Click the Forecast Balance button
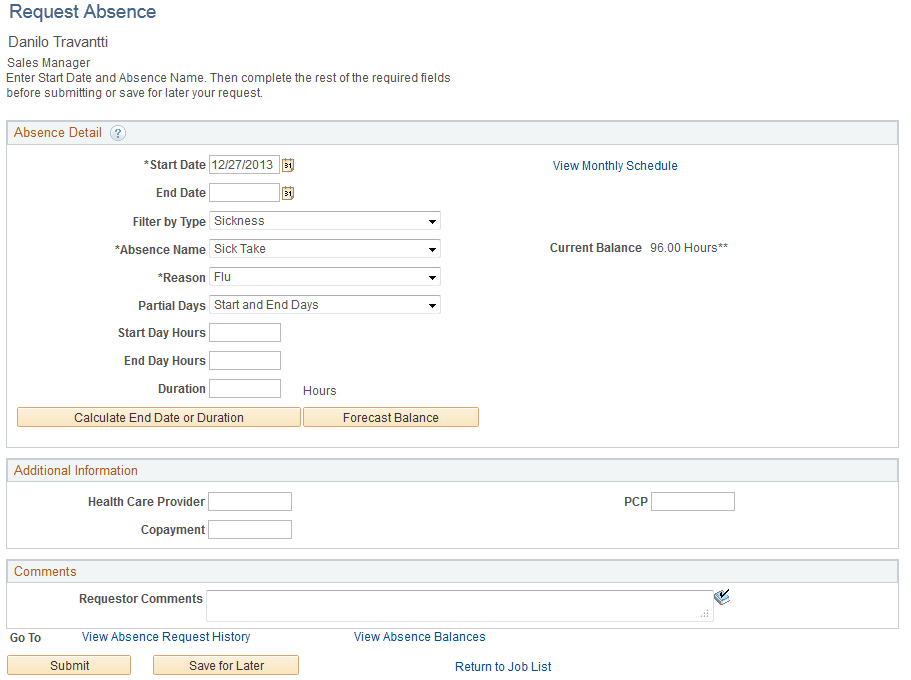Viewport: 911px width, 680px height. (x=390, y=416)
